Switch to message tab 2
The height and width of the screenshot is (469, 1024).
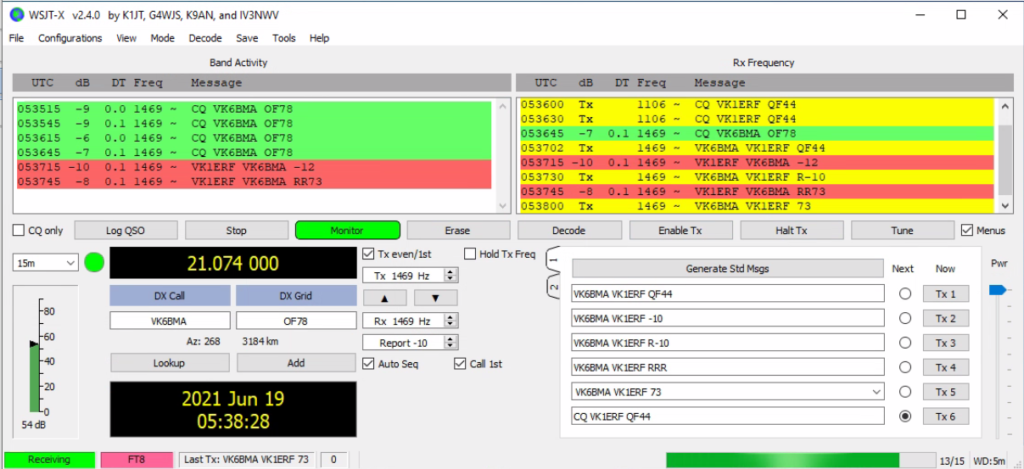coord(551,289)
